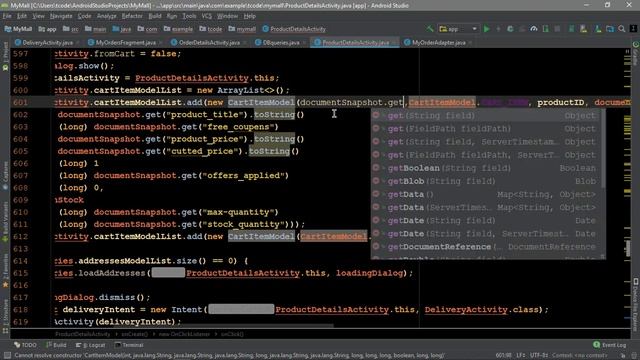Open the VCS menu
The width and height of the screenshot is (640, 360).
tap(207, 16)
